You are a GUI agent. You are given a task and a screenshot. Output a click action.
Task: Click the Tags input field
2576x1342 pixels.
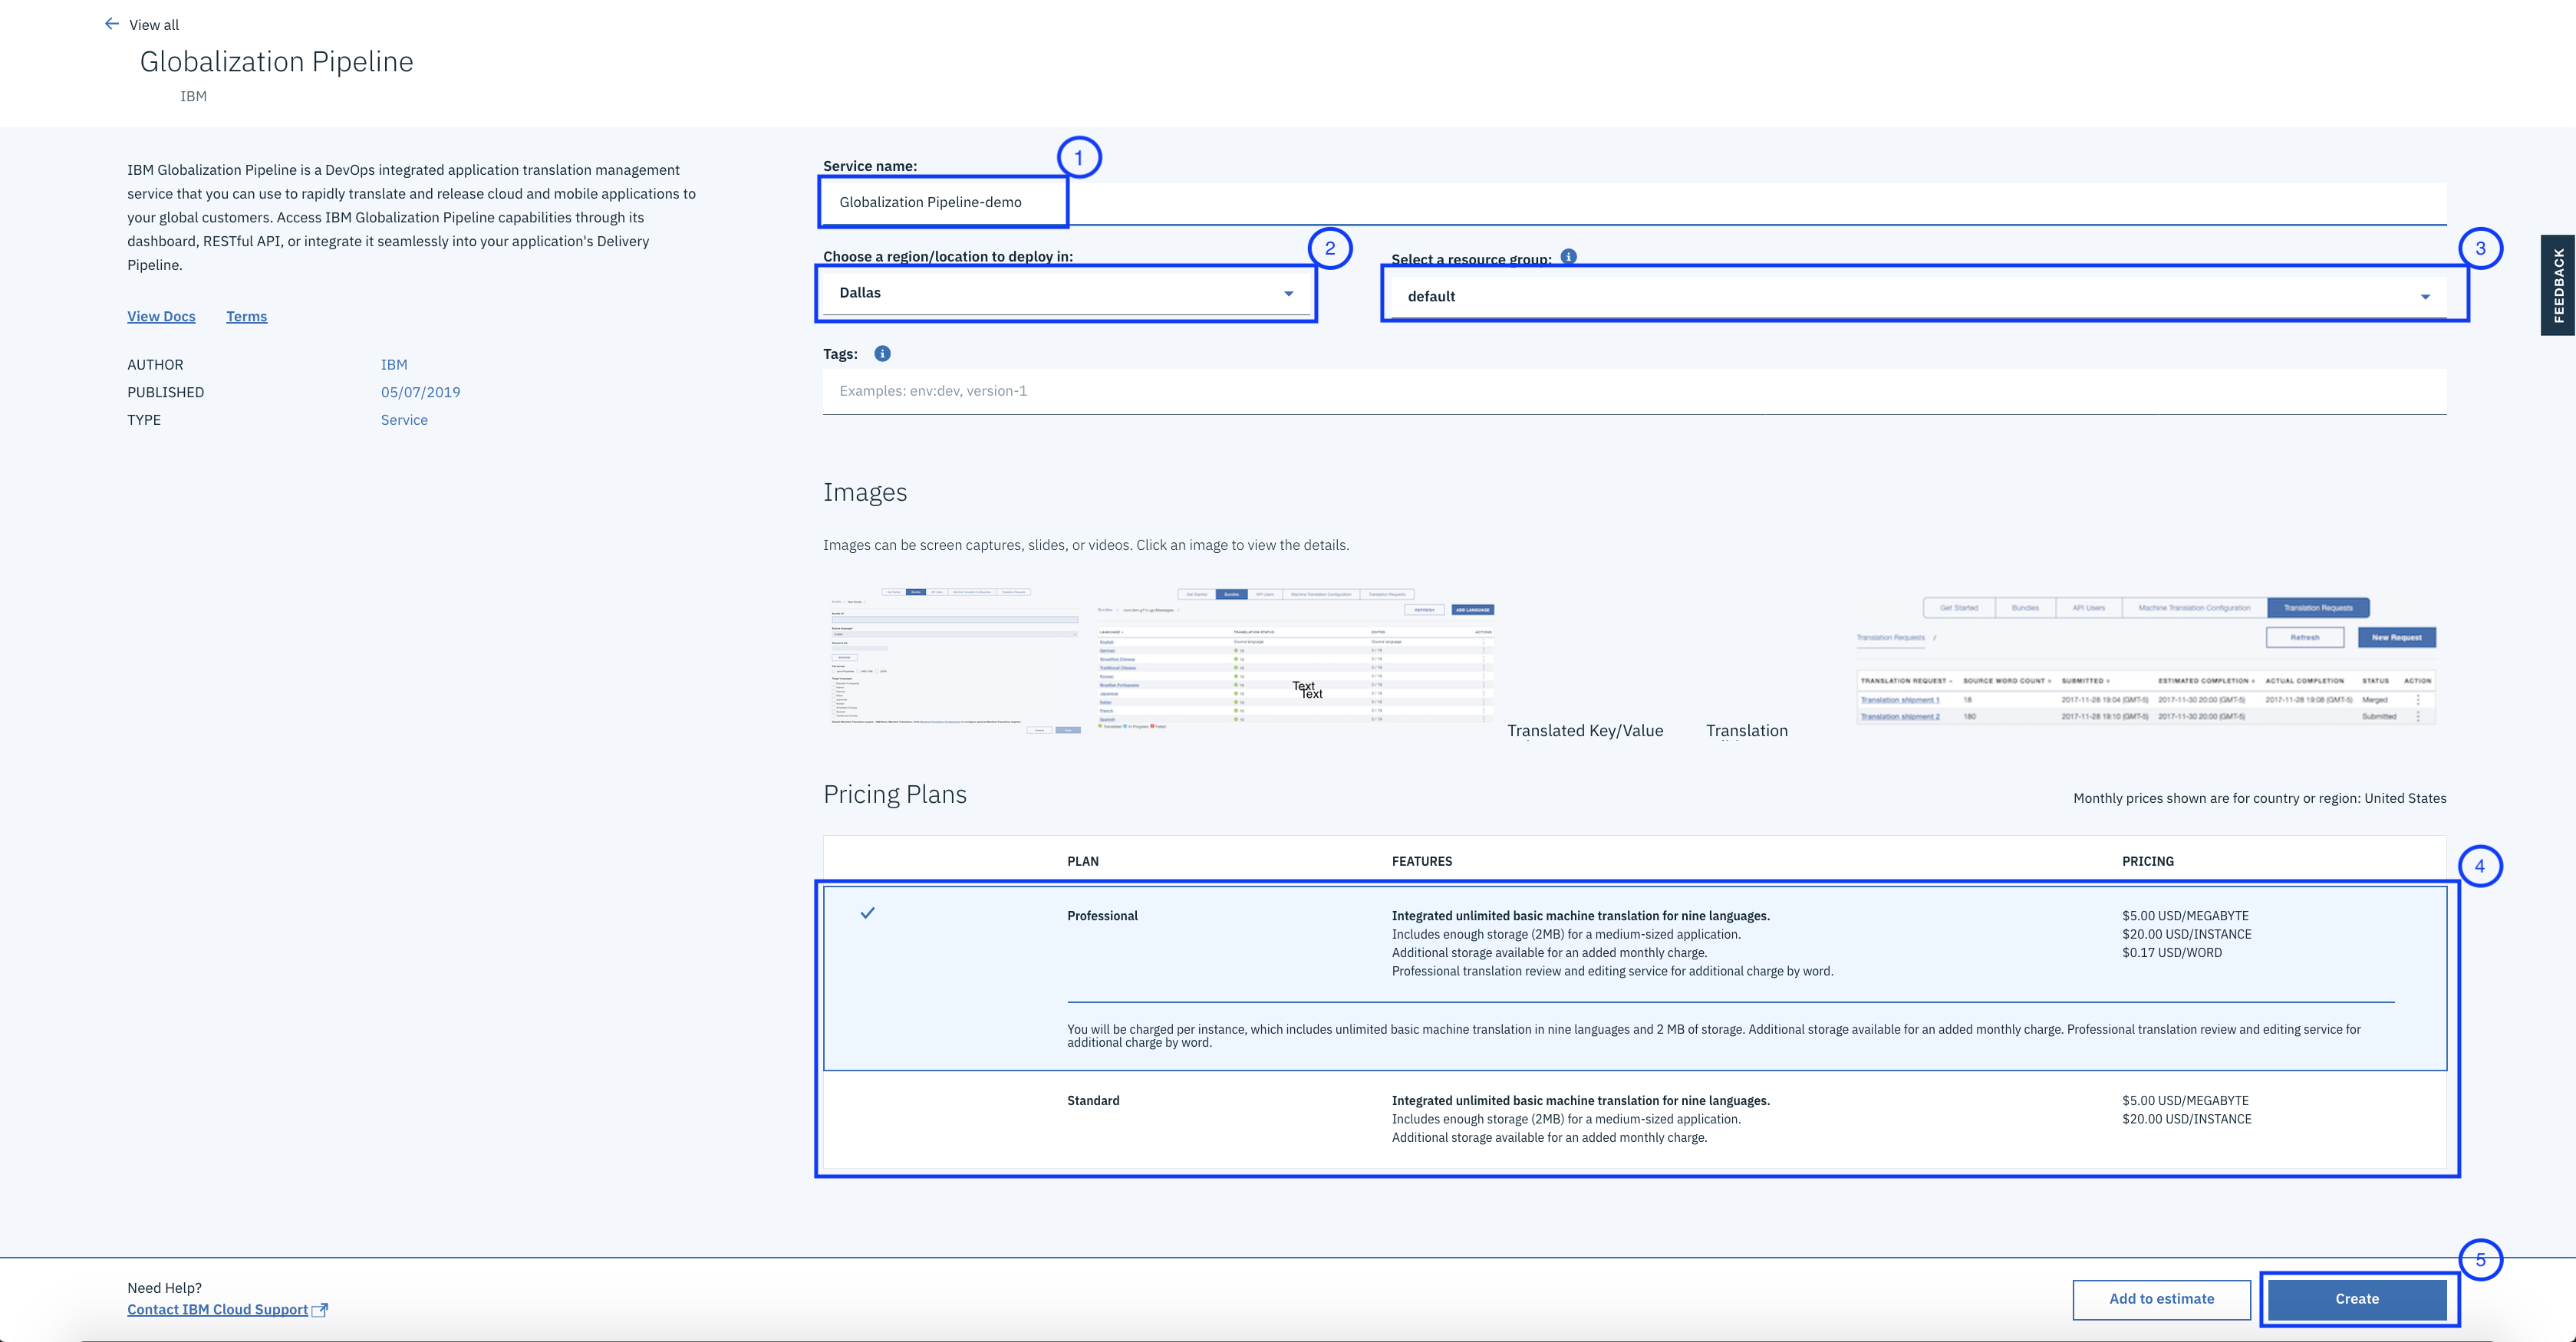(x=1634, y=391)
